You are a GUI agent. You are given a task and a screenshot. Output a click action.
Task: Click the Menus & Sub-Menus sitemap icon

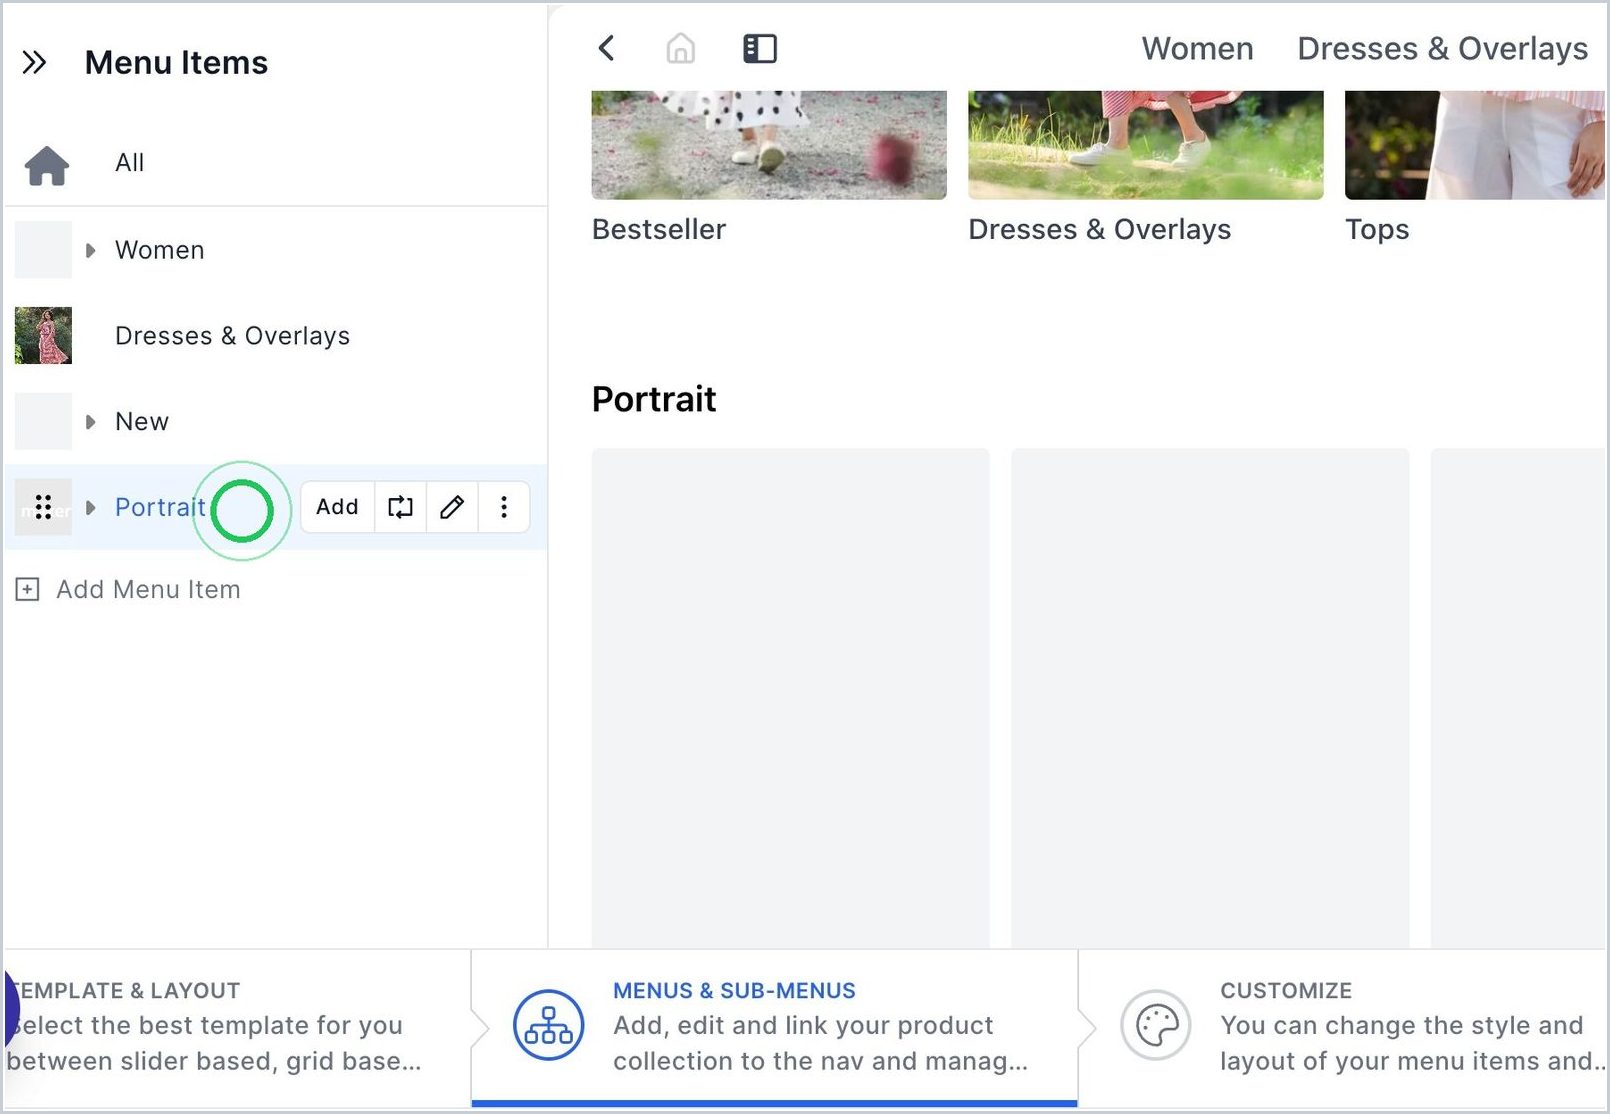(548, 1025)
